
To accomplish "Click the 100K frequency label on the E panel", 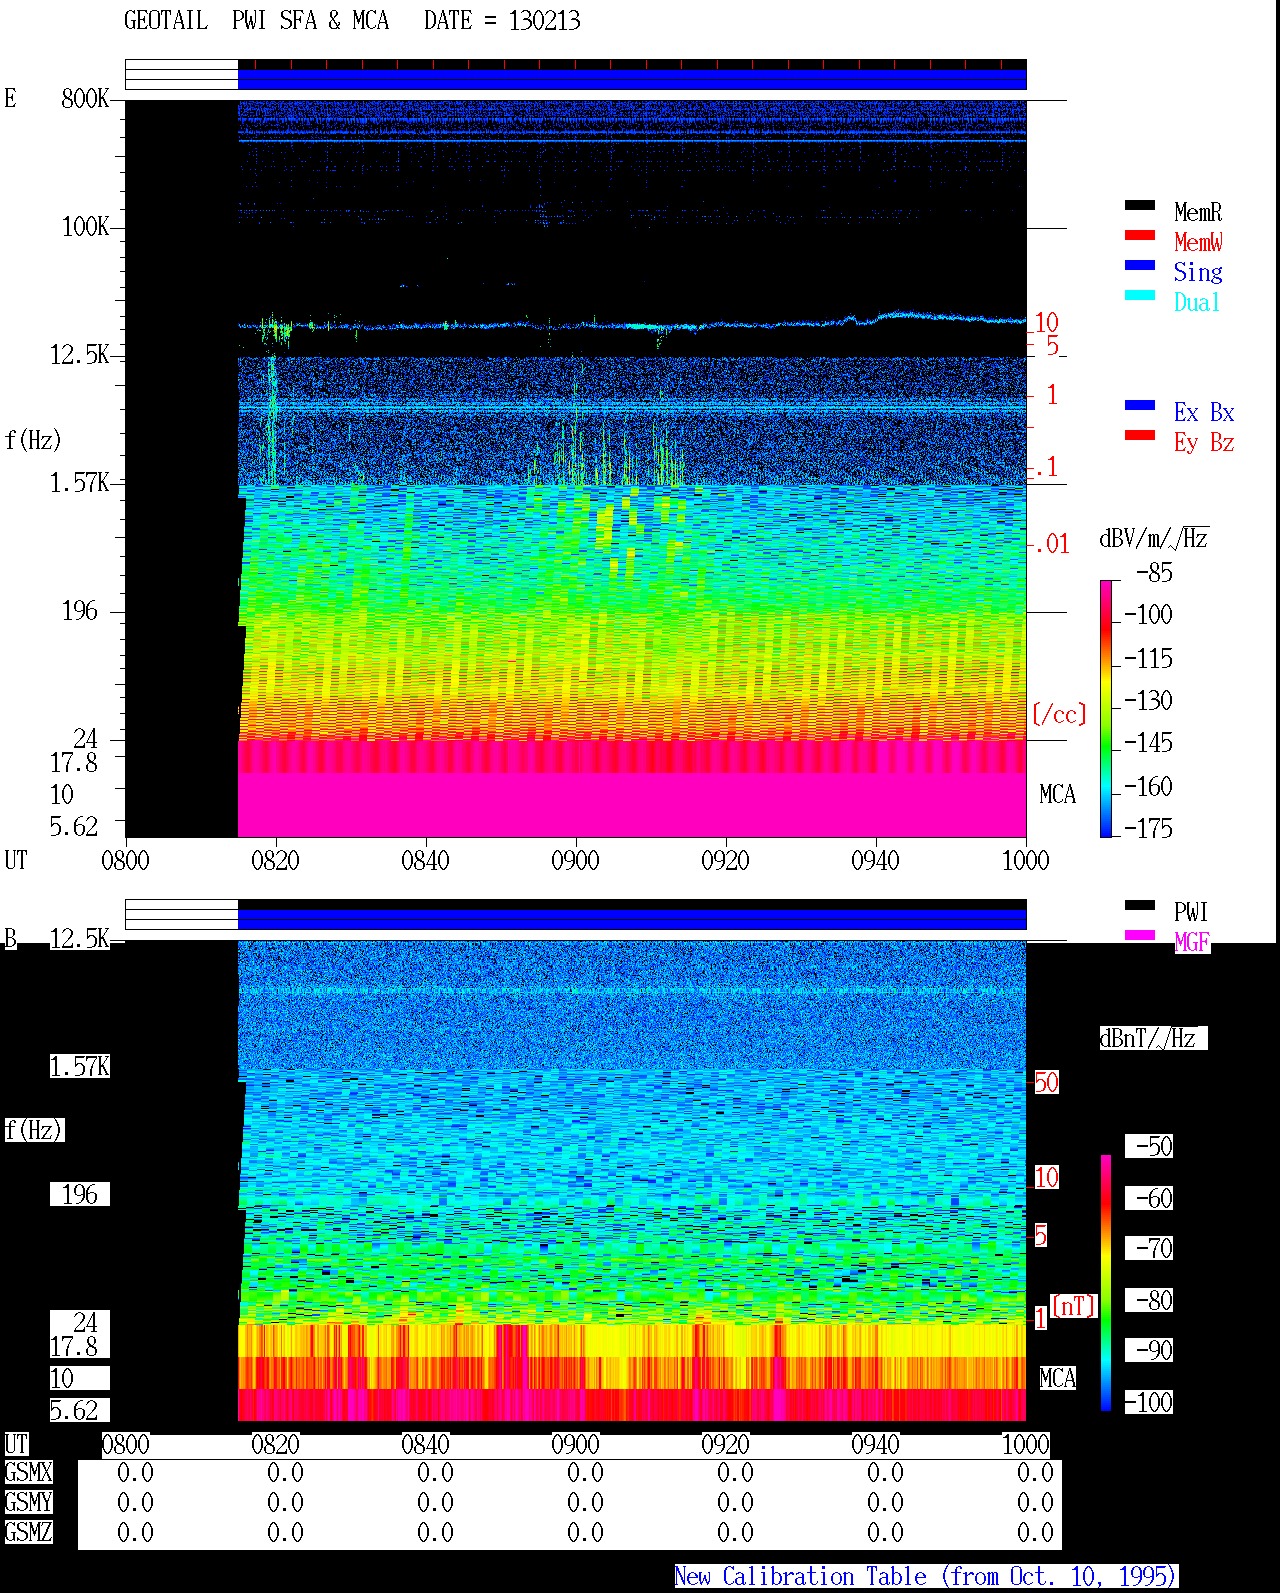I will click(x=86, y=227).
